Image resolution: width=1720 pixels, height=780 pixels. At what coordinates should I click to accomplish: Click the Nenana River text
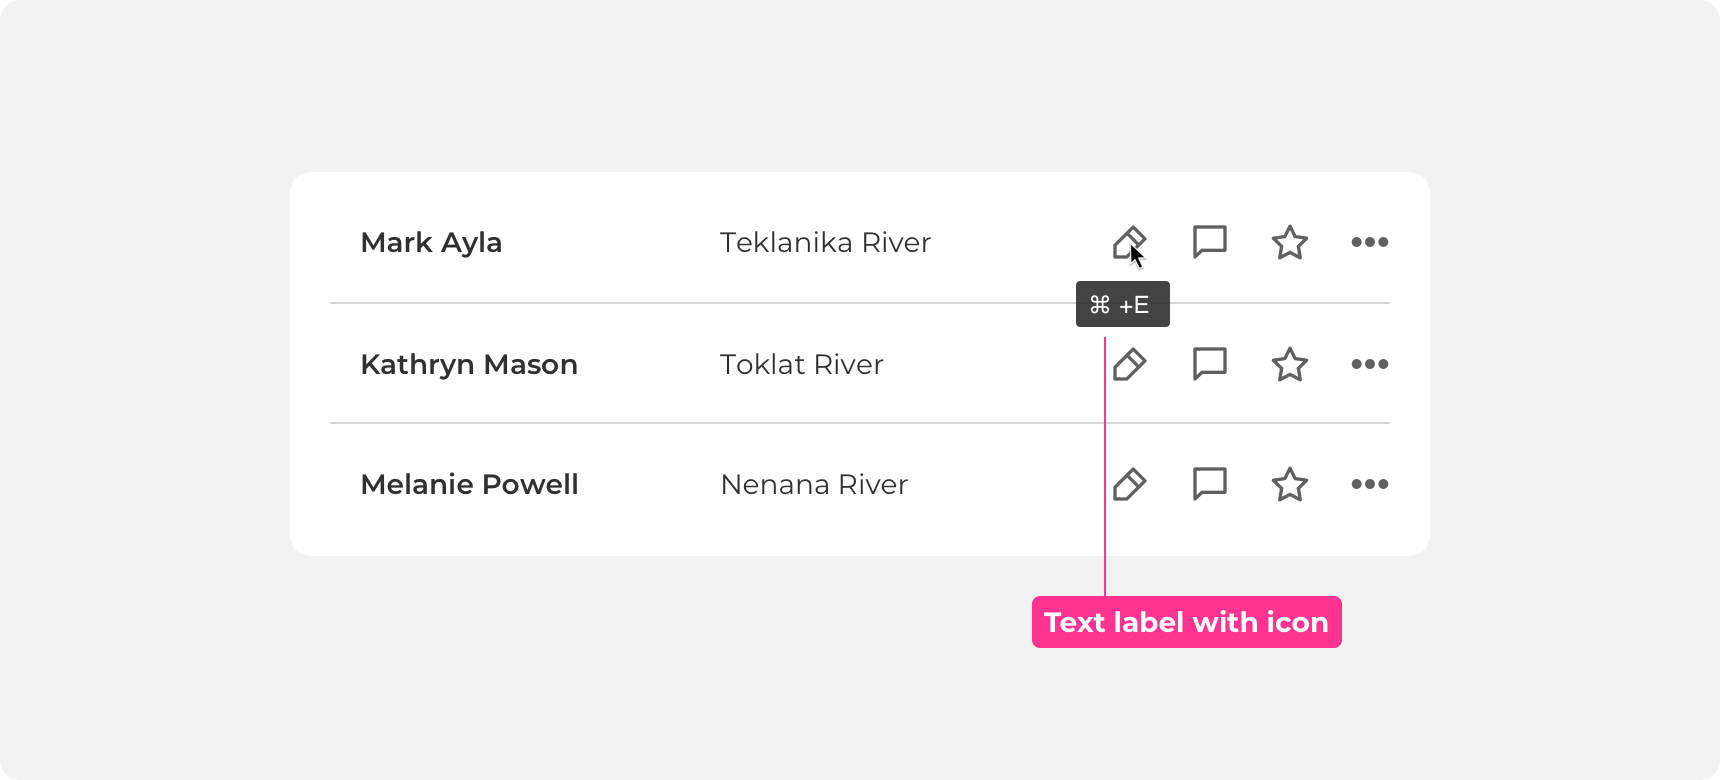point(814,485)
